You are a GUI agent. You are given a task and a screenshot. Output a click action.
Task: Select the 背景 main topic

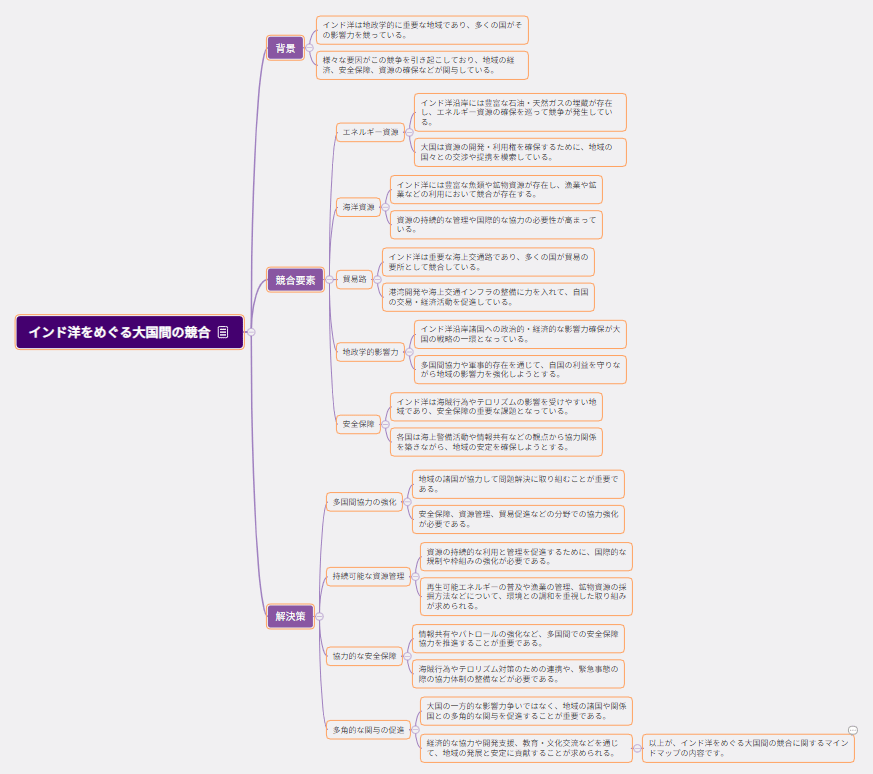pyautogui.click(x=286, y=47)
